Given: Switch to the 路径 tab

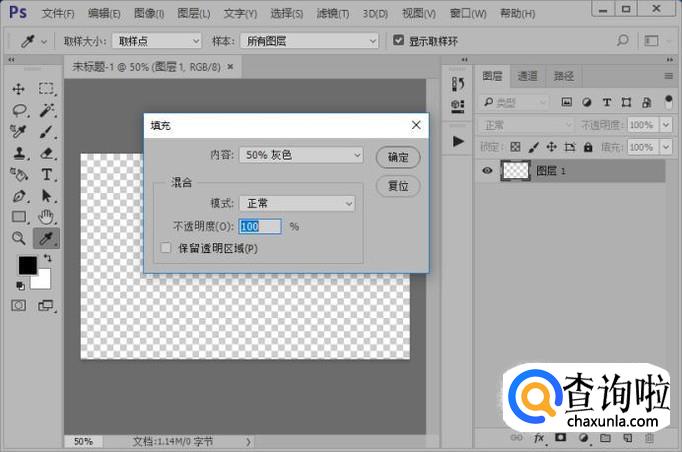Looking at the screenshot, I should pos(563,77).
